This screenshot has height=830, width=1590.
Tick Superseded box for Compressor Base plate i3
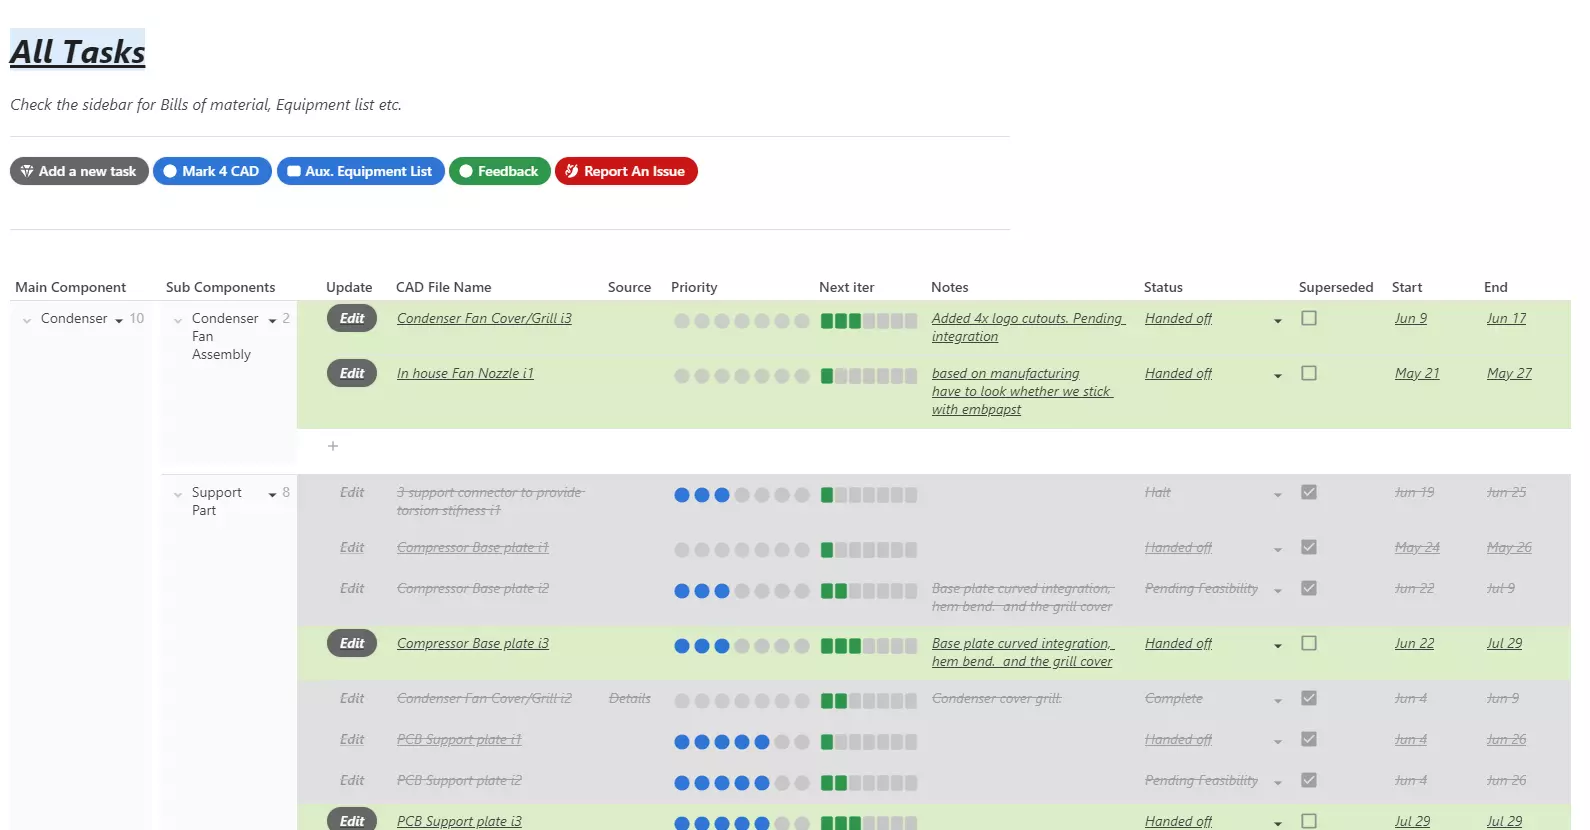pyautogui.click(x=1308, y=643)
